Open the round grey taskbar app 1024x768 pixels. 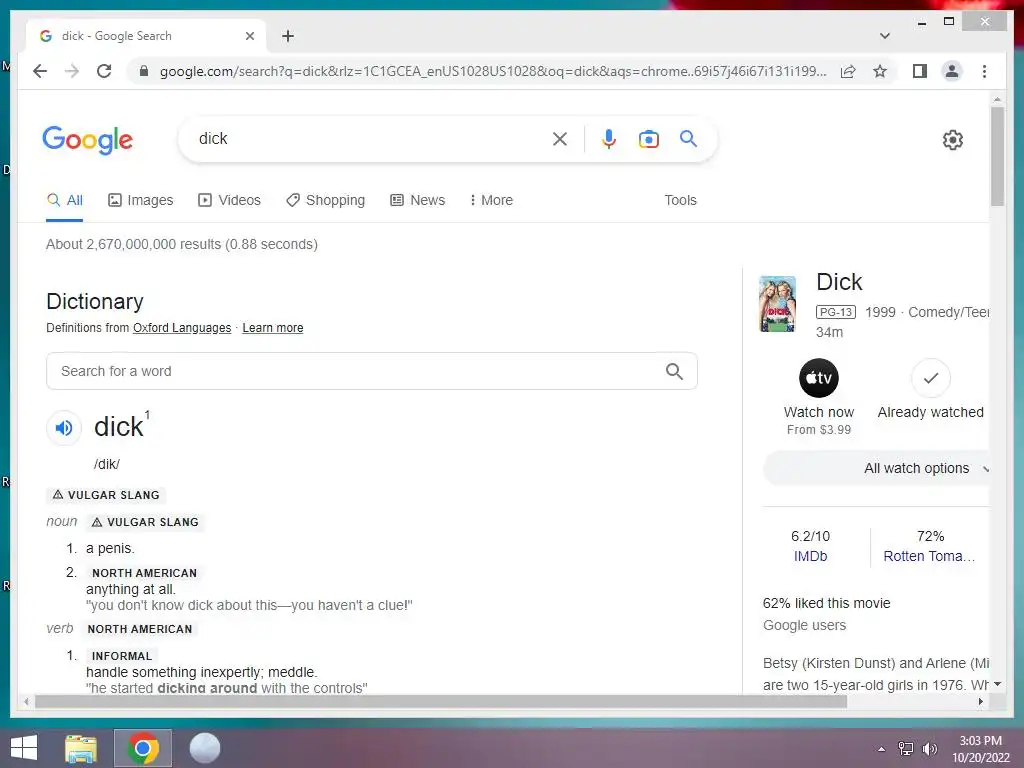(x=204, y=748)
